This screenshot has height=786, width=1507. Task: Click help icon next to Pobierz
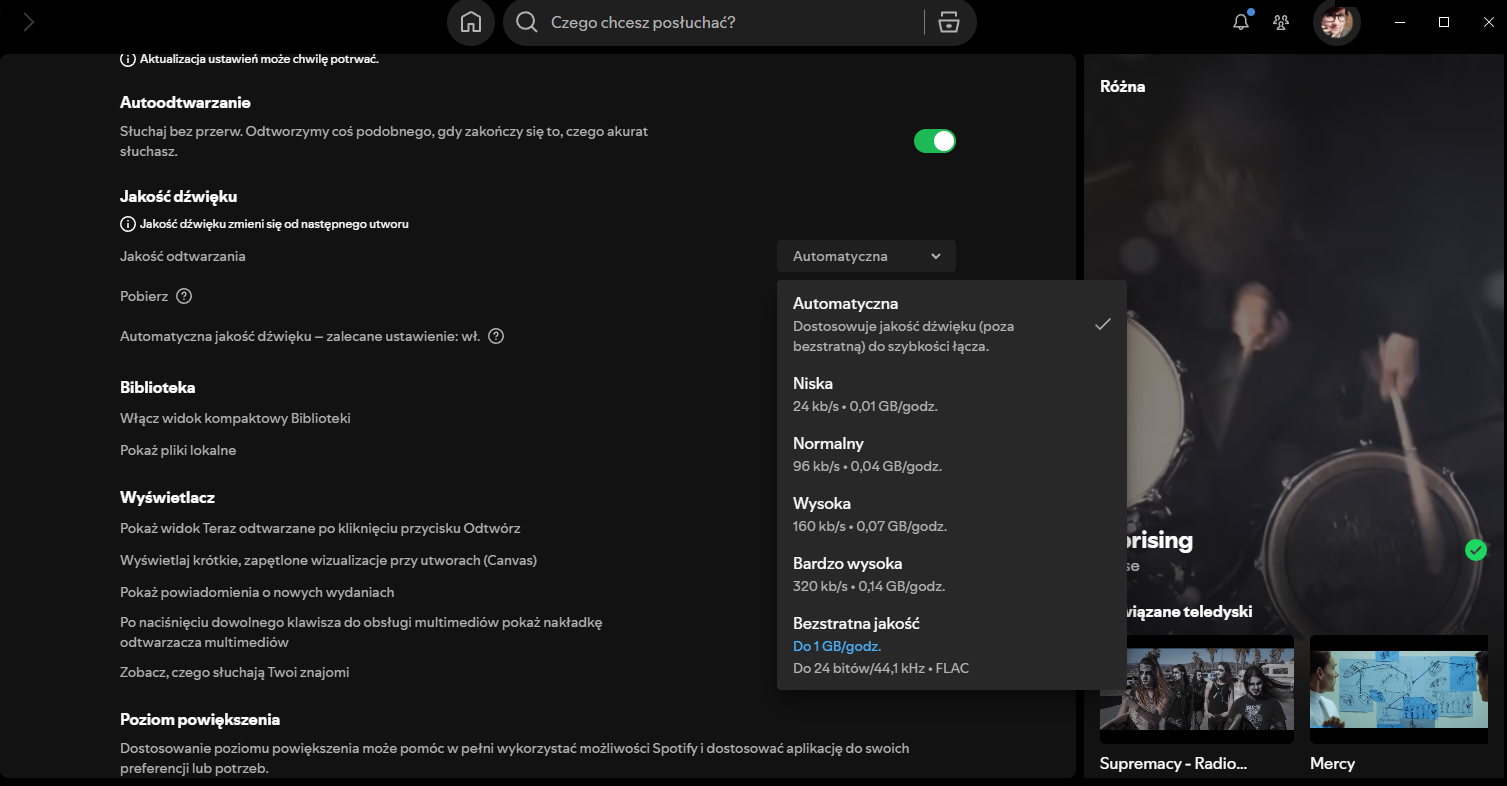point(184,296)
